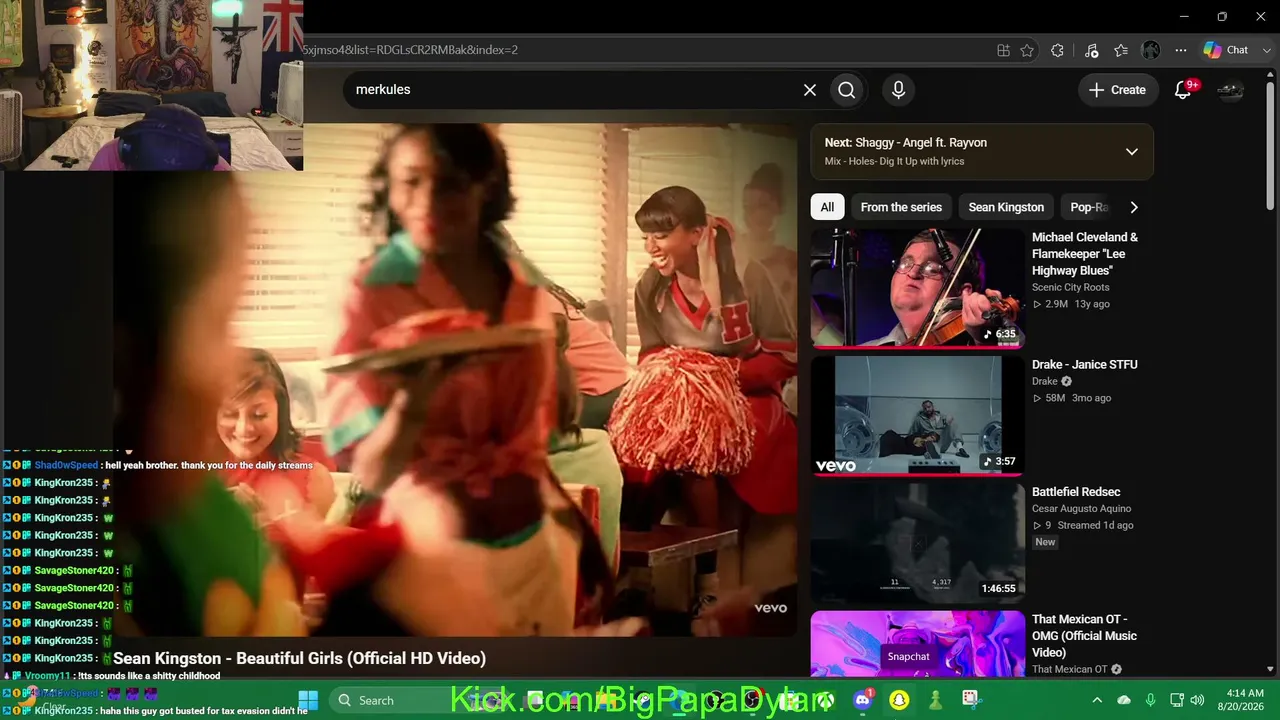This screenshot has width=1280, height=720.
Task: Open the YouTube account avatar menu
Action: pos(1230,90)
